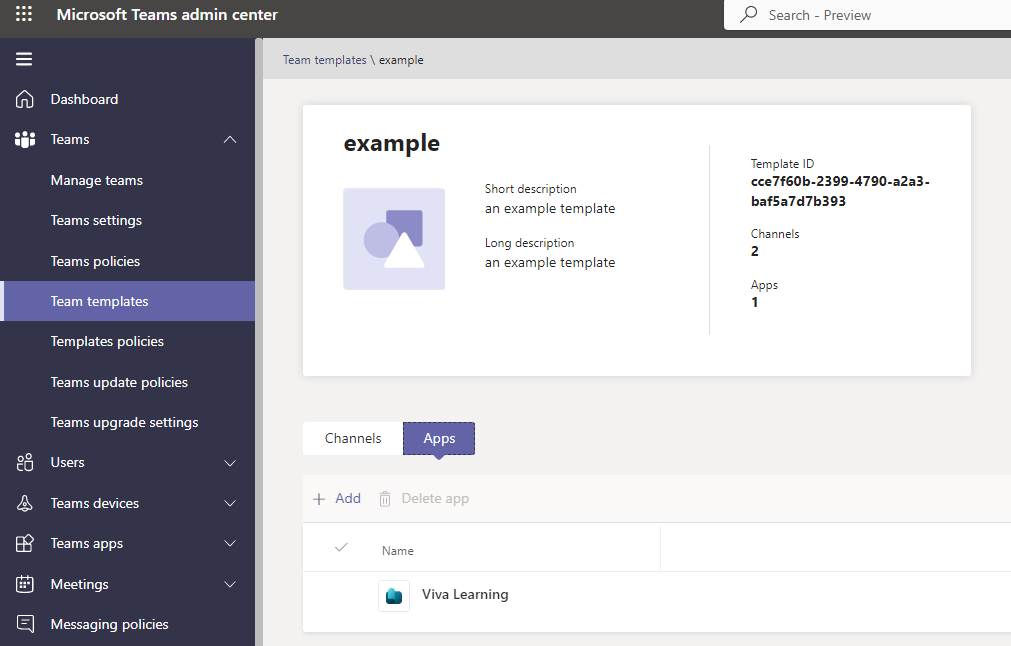Image resolution: width=1011 pixels, height=646 pixels.
Task: Click the Teams devices label
Action: pos(95,503)
